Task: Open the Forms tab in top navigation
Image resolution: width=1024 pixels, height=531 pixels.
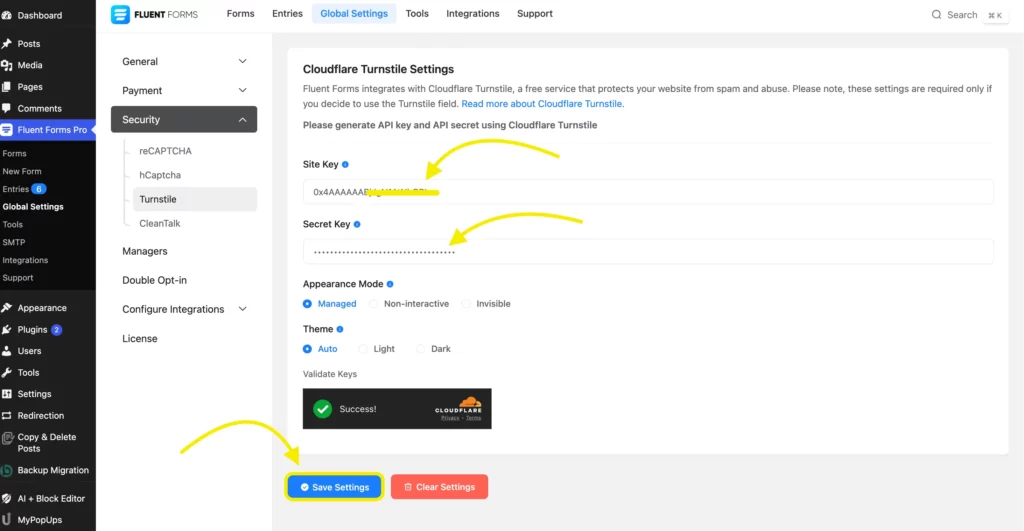Action: [240, 14]
